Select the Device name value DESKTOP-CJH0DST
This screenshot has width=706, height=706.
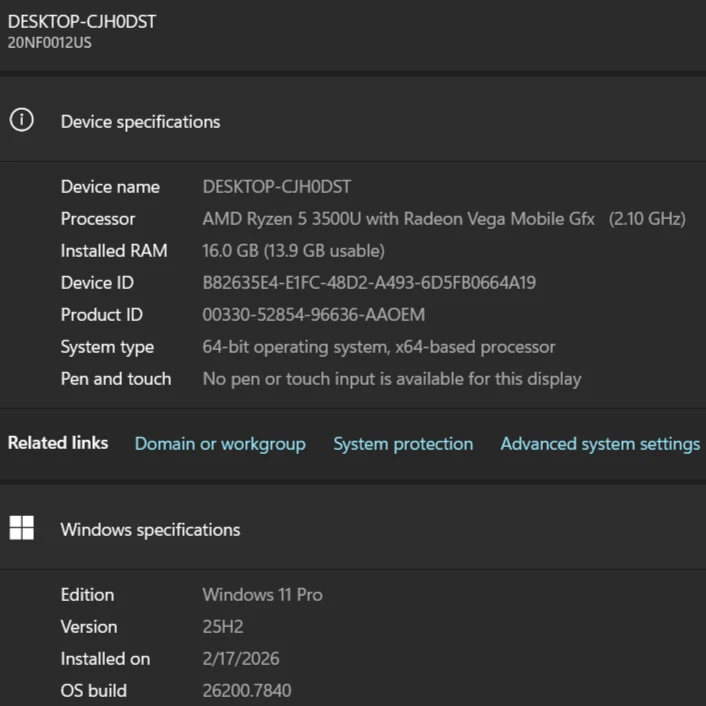tap(277, 187)
